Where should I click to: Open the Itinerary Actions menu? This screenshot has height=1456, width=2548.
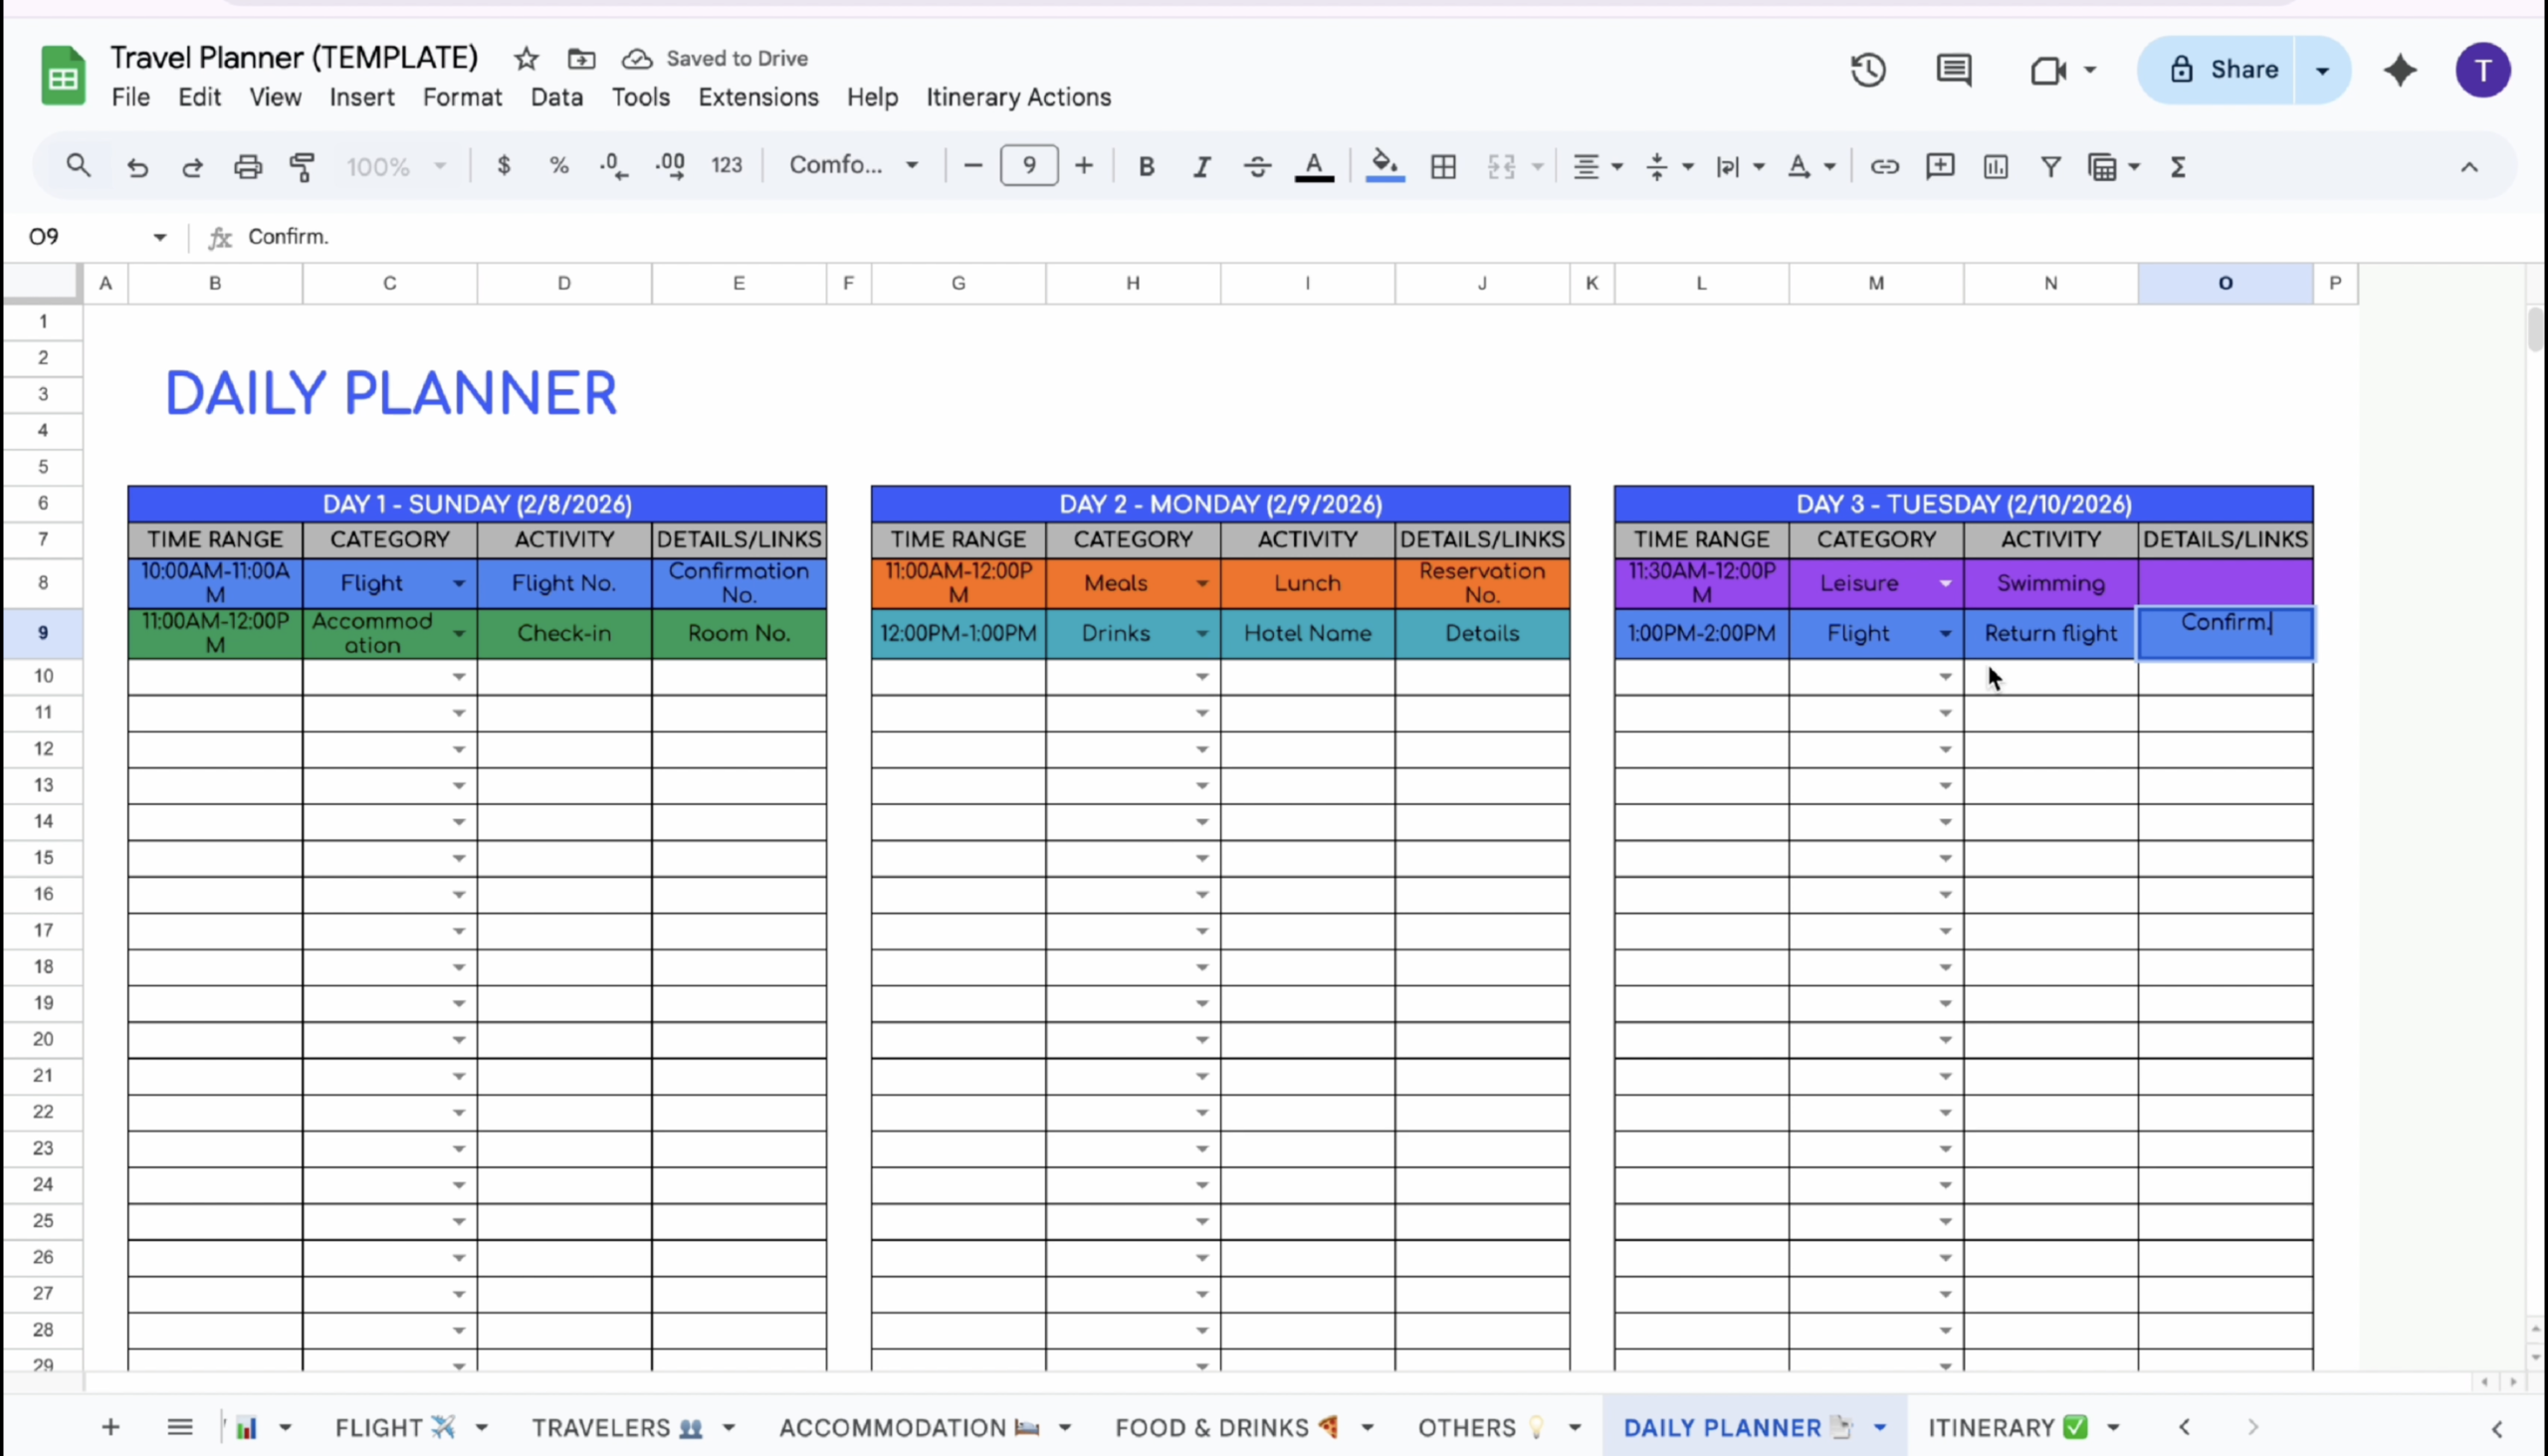point(1018,97)
